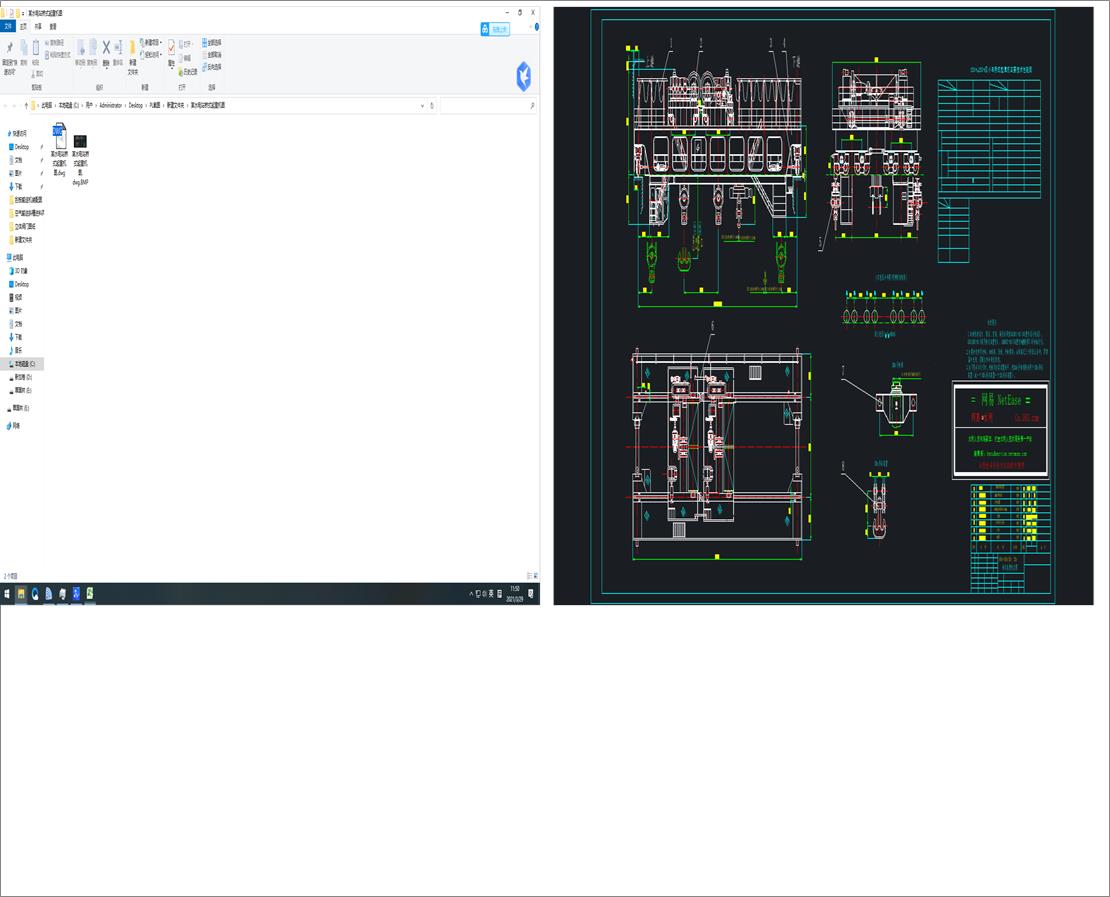Switch to large icons view toggle
1110x897 pixels.
(x=536, y=576)
